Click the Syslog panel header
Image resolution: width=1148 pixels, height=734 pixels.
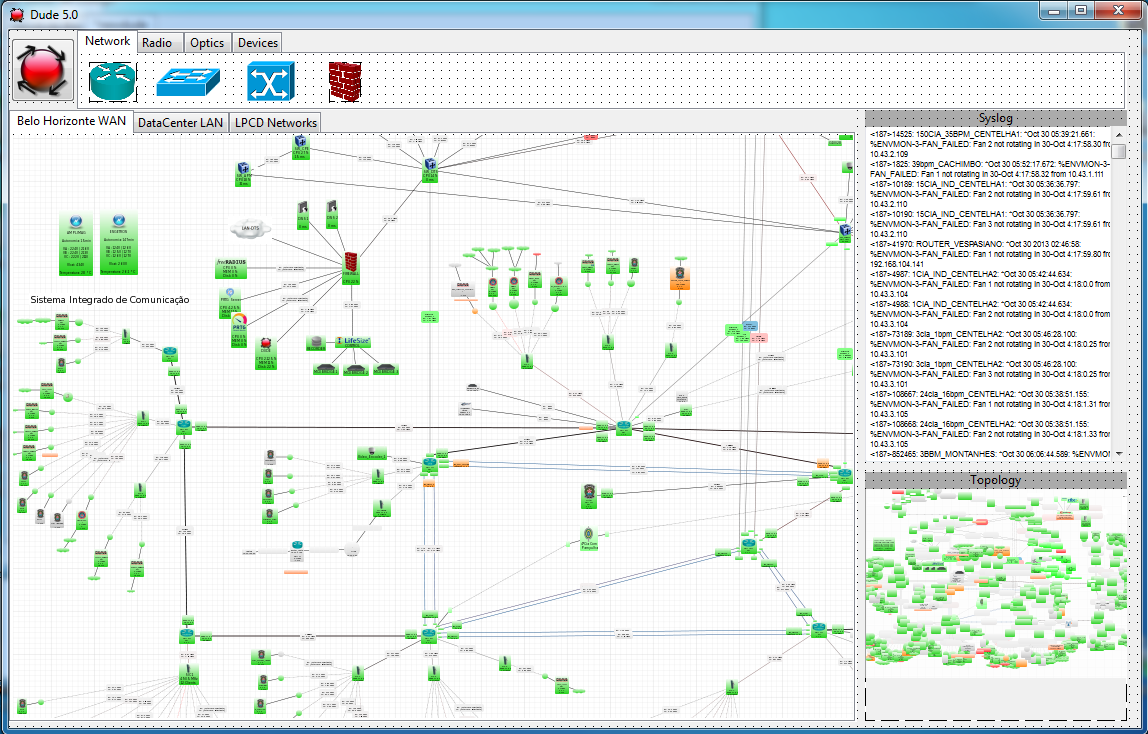pos(995,118)
